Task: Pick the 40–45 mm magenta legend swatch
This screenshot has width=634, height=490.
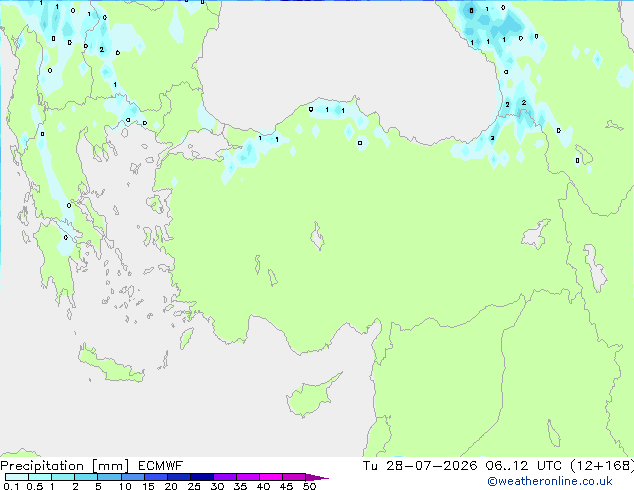Action: [x=271, y=477]
